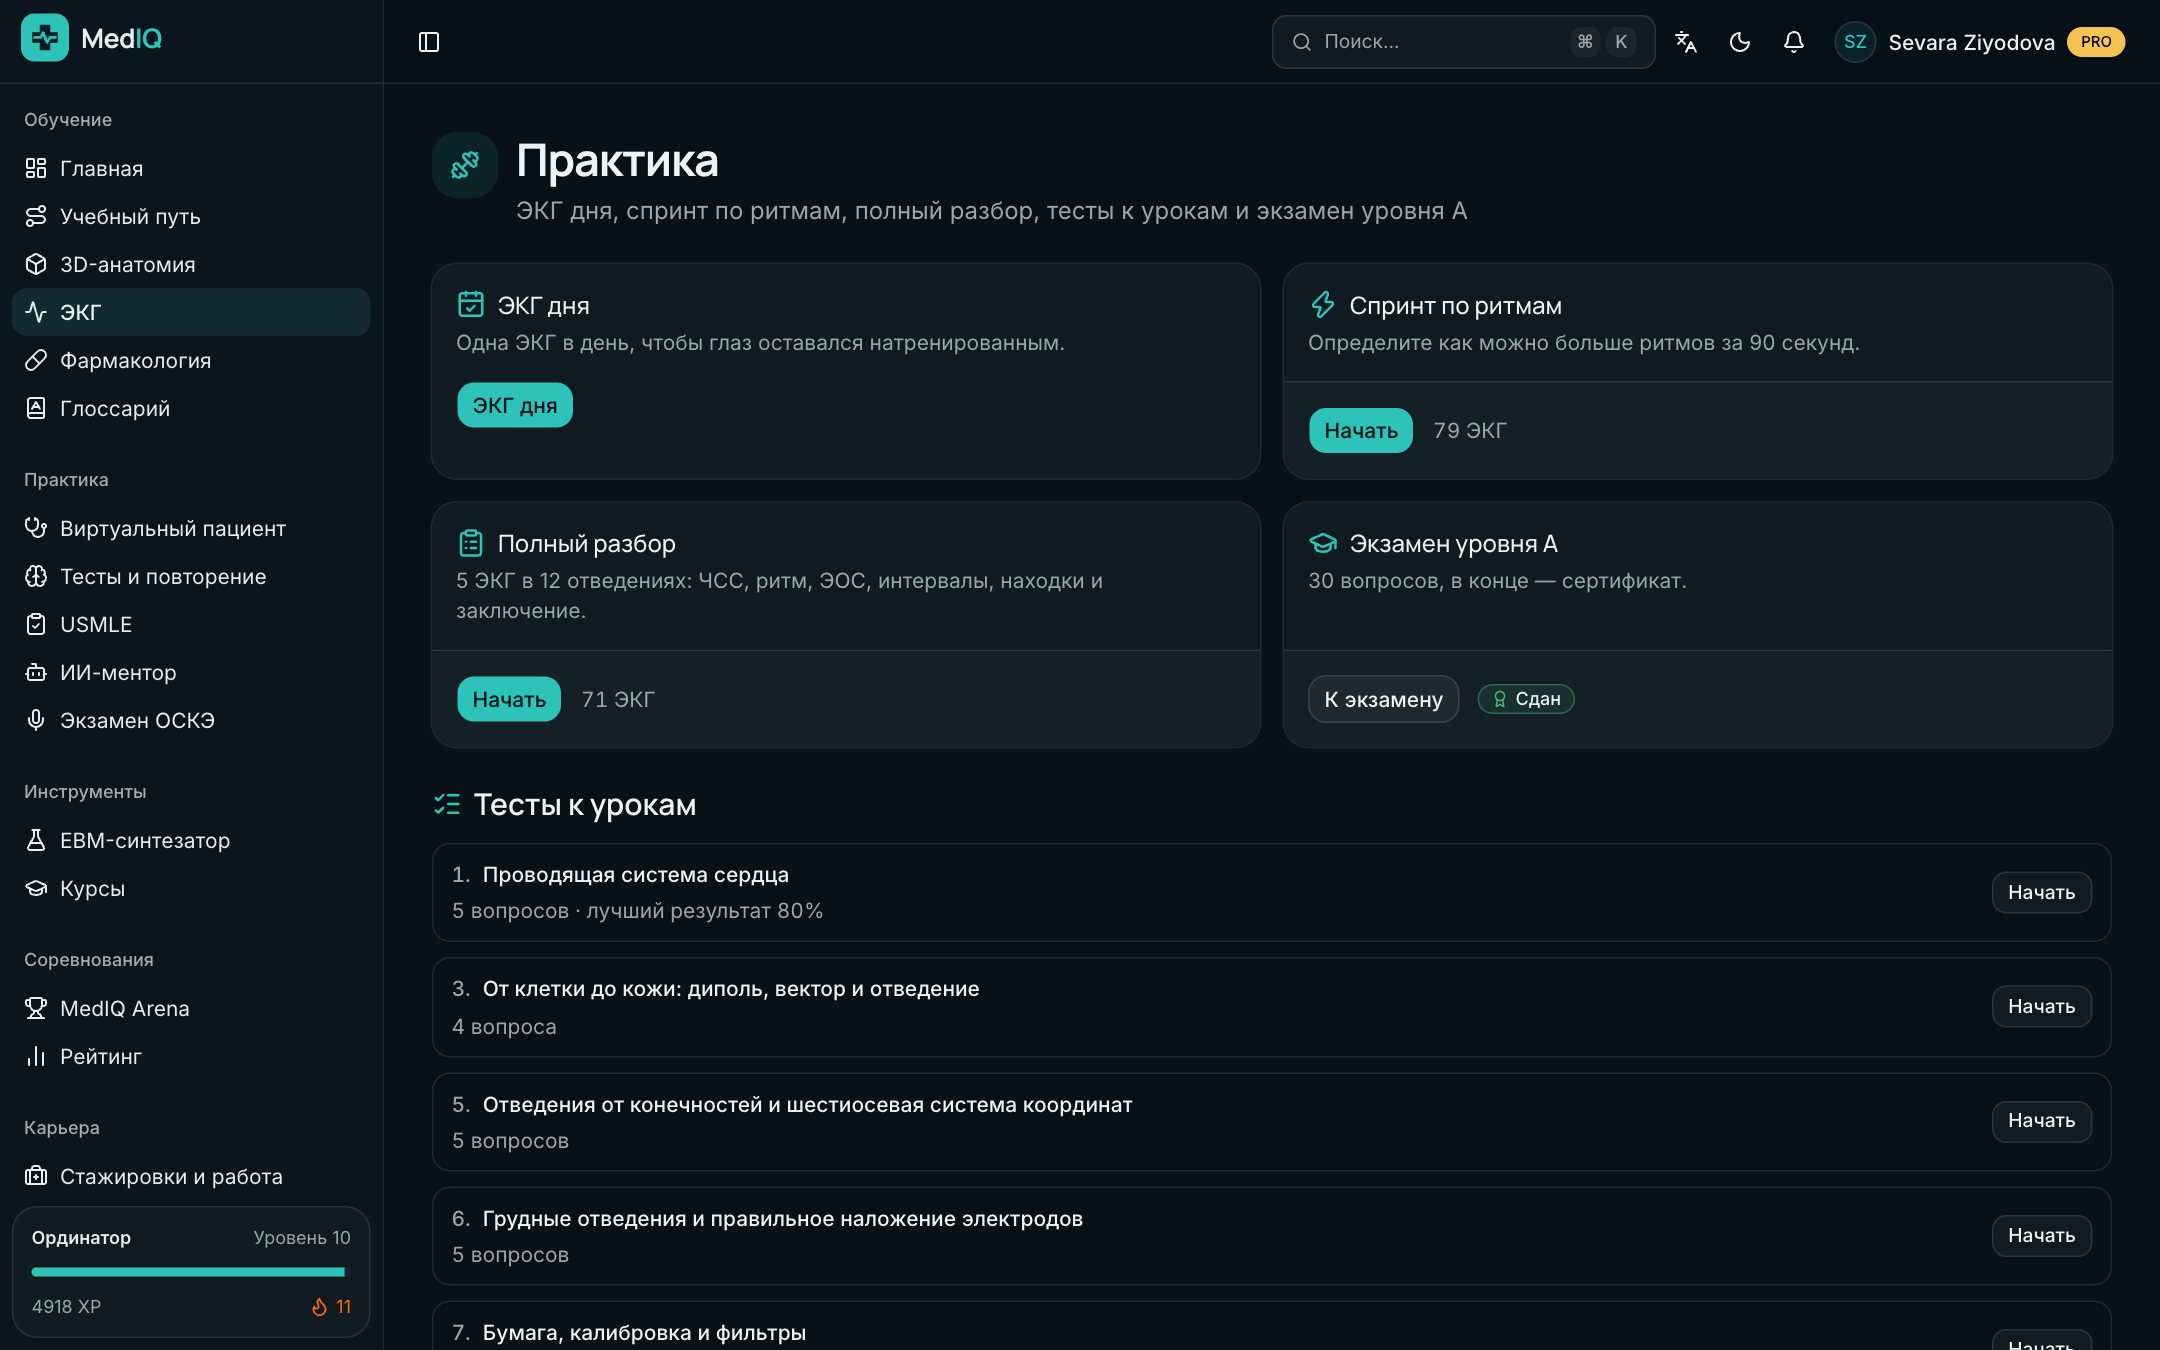Click the Фармакология pill icon

click(36, 360)
